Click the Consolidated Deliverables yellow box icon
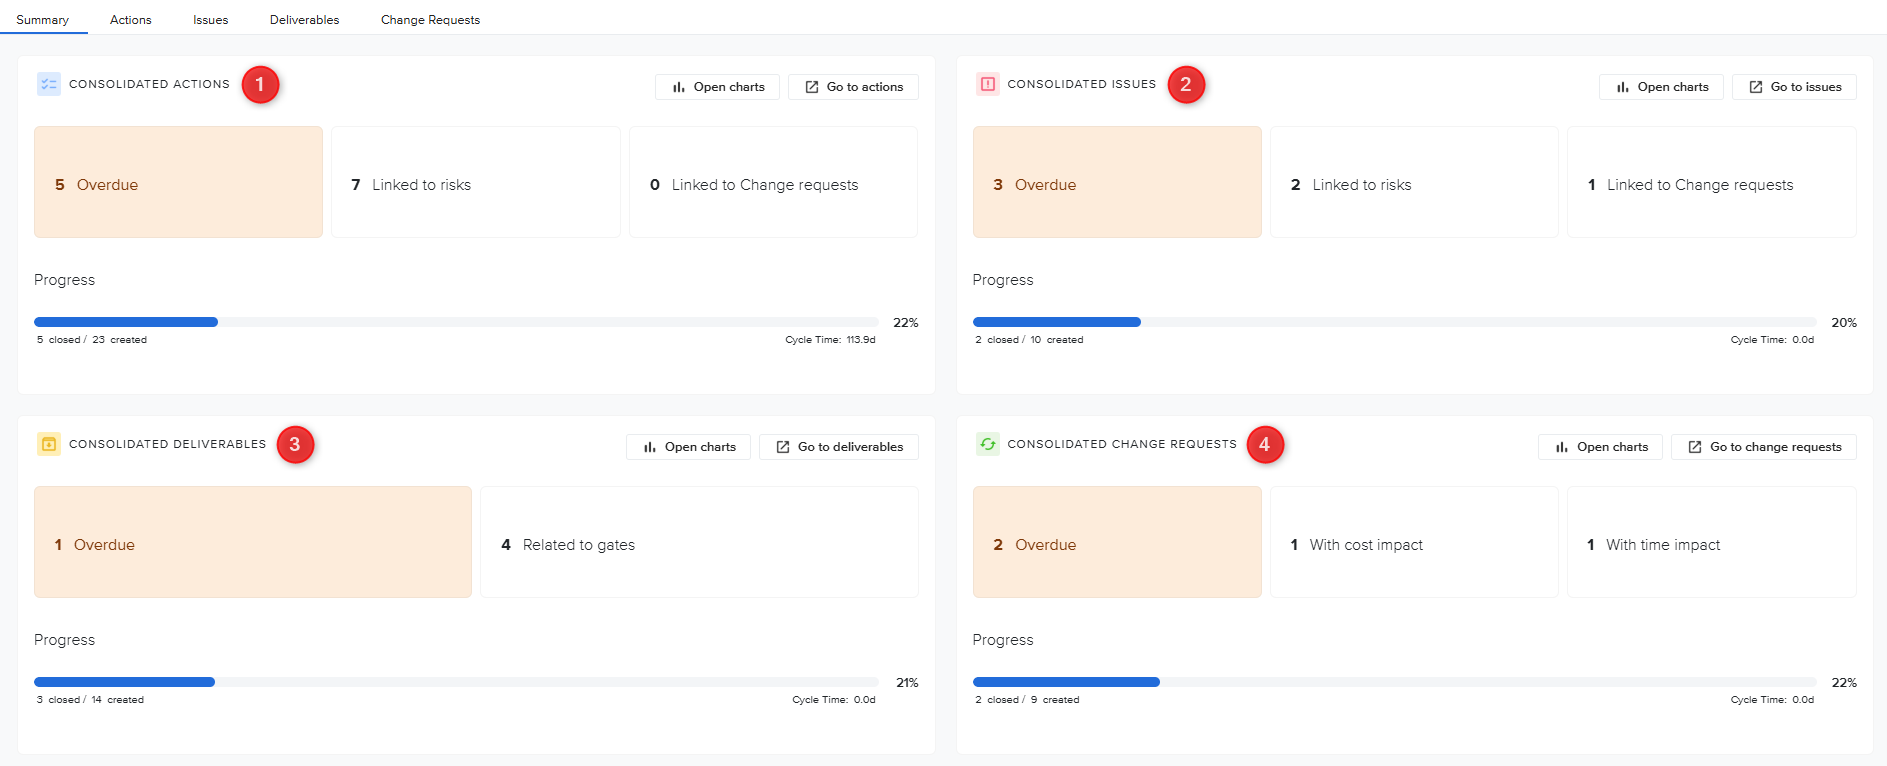This screenshot has height=766, width=1887. [x=49, y=444]
